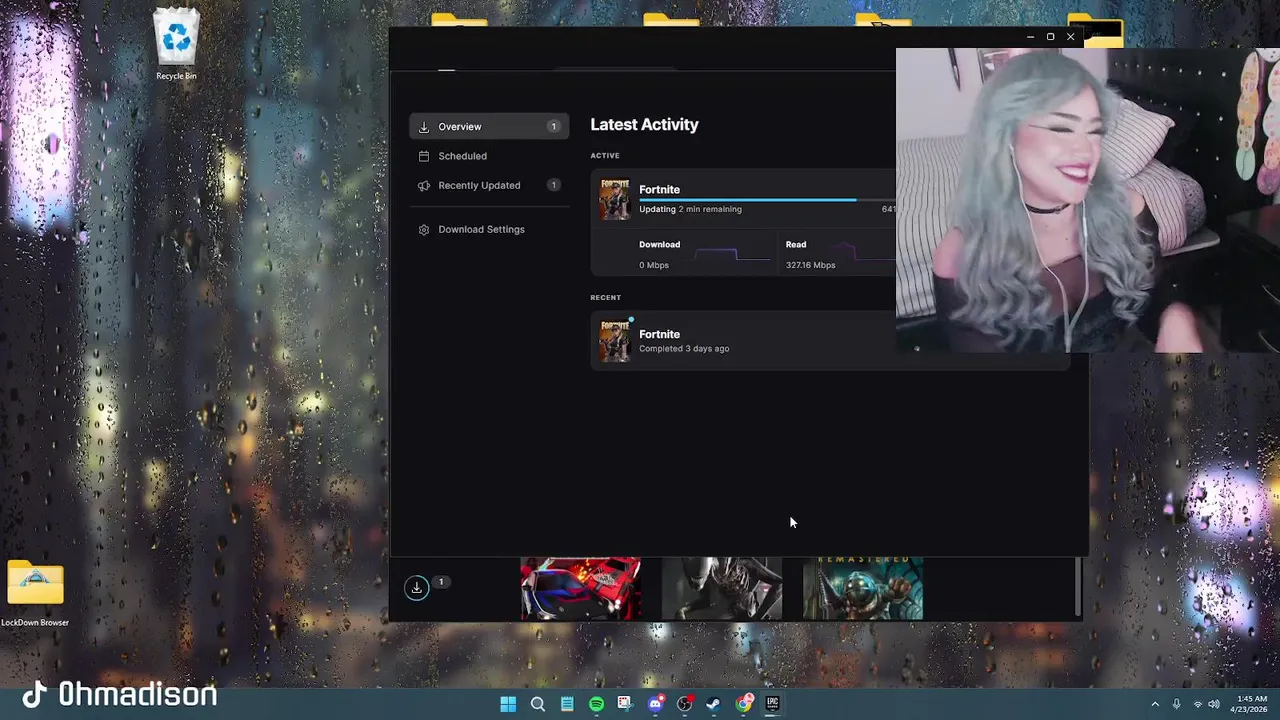This screenshot has width=1280, height=720.
Task: Open the volume control in tray
Action: coord(1214,704)
